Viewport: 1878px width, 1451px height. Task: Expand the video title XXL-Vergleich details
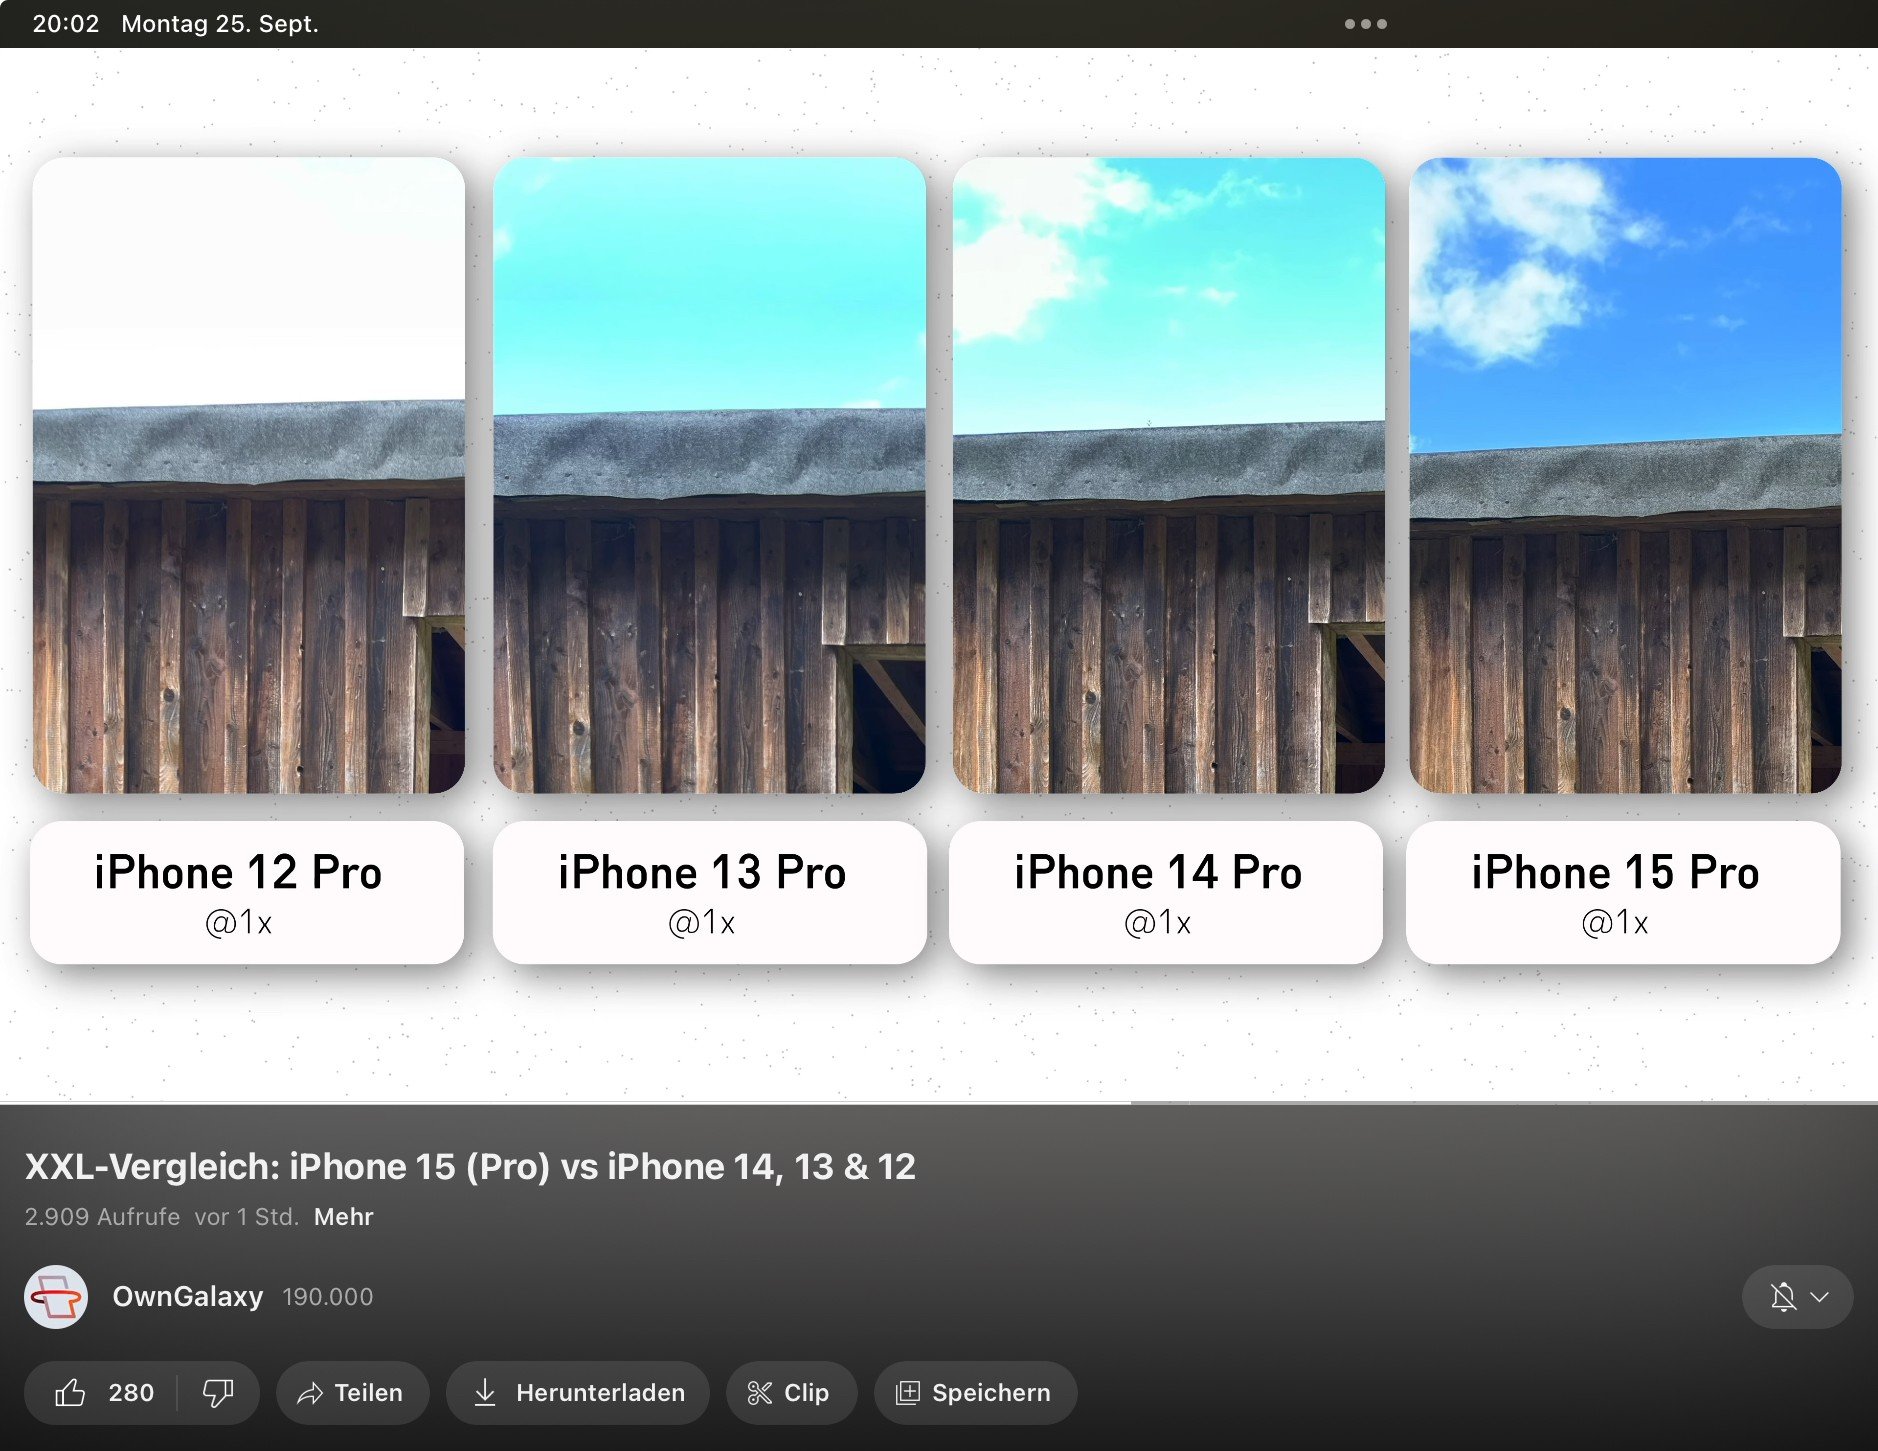click(x=470, y=1167)
